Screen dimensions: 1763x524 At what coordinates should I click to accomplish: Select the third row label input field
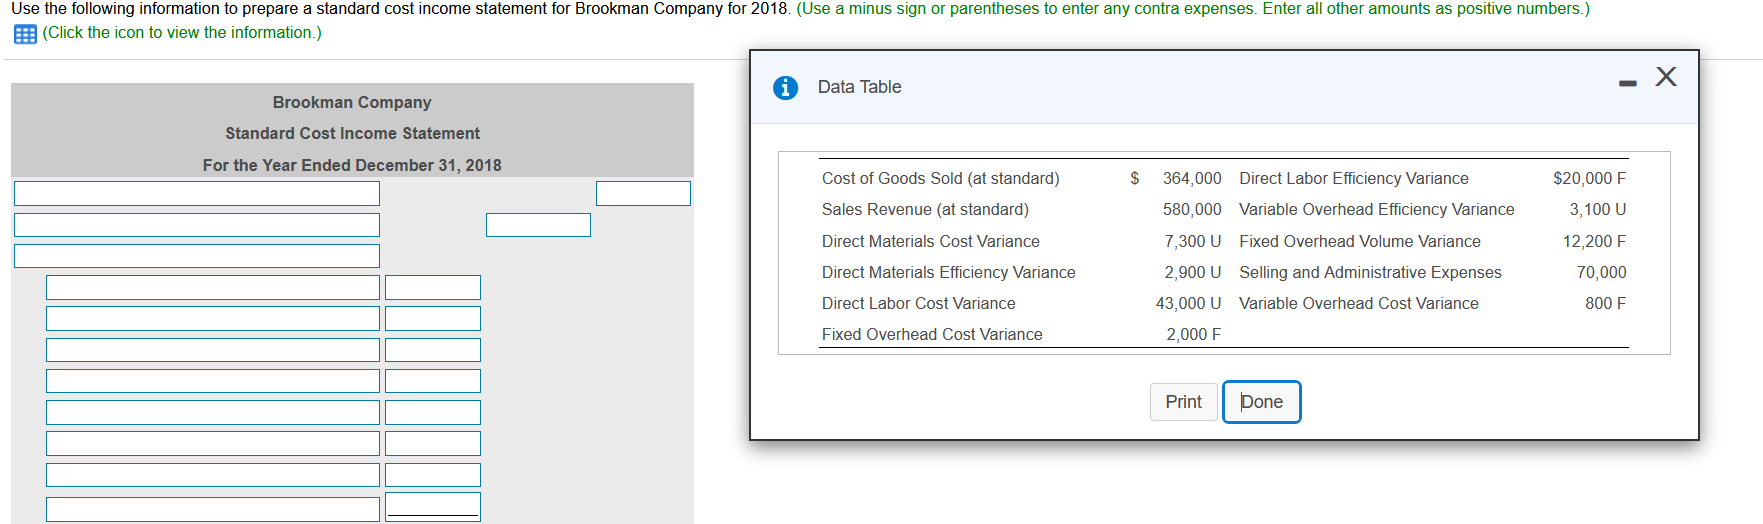tap(197, 256)
